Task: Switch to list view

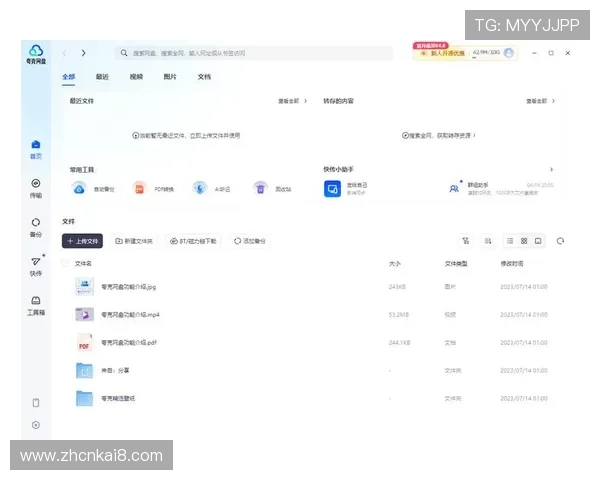Action: pos(510,241)
